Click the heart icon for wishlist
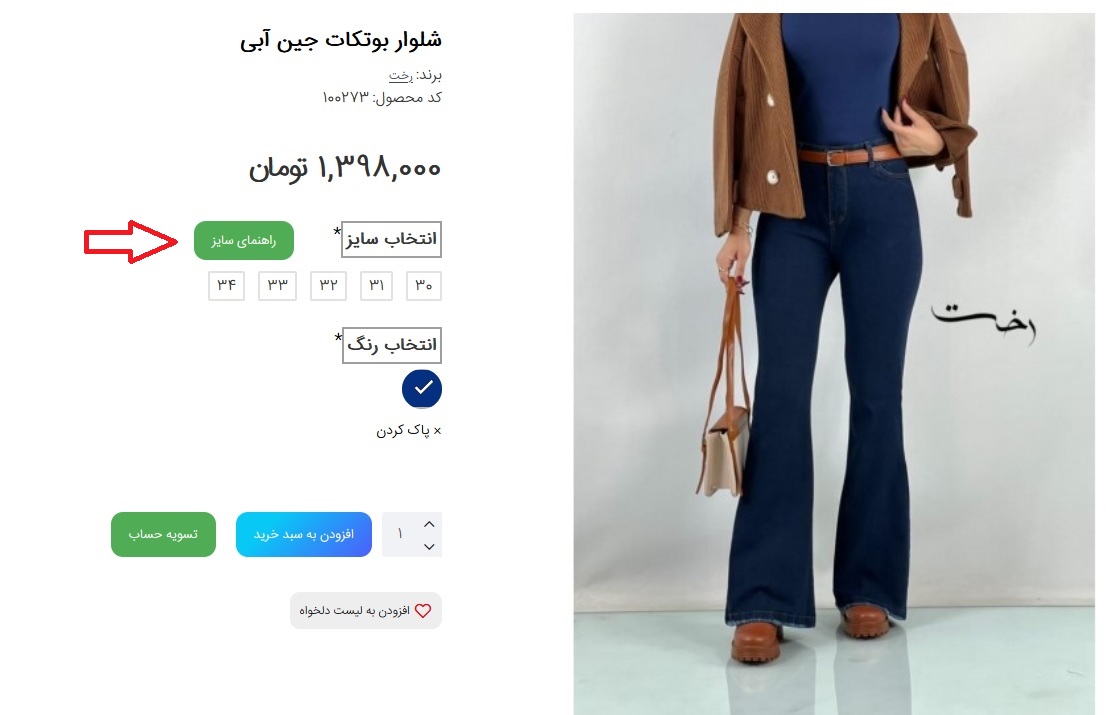Image resolution: width=1118 pixels, height=715 pixels. click(x=423, y=611)
